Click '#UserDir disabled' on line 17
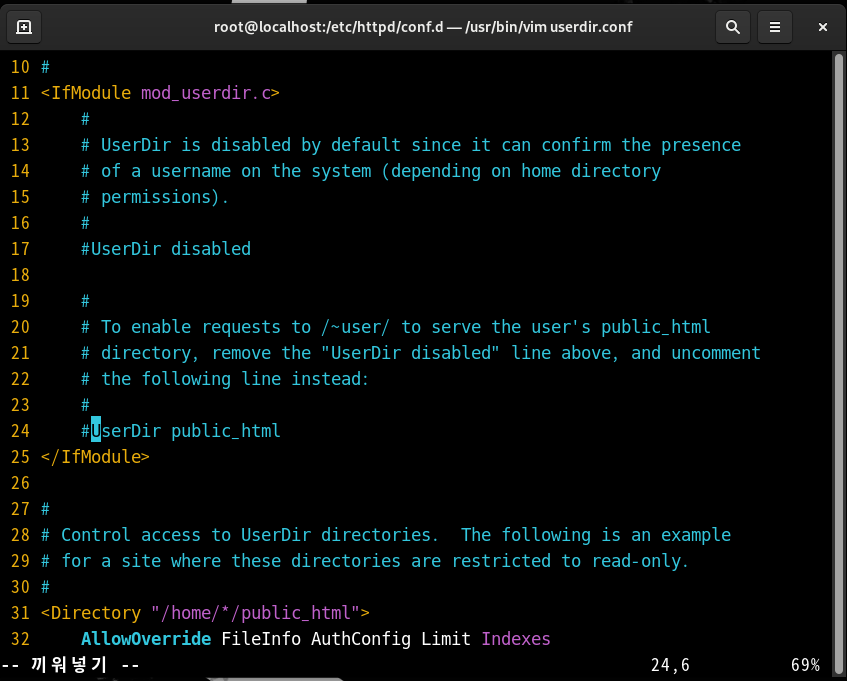 coord(166,249)
